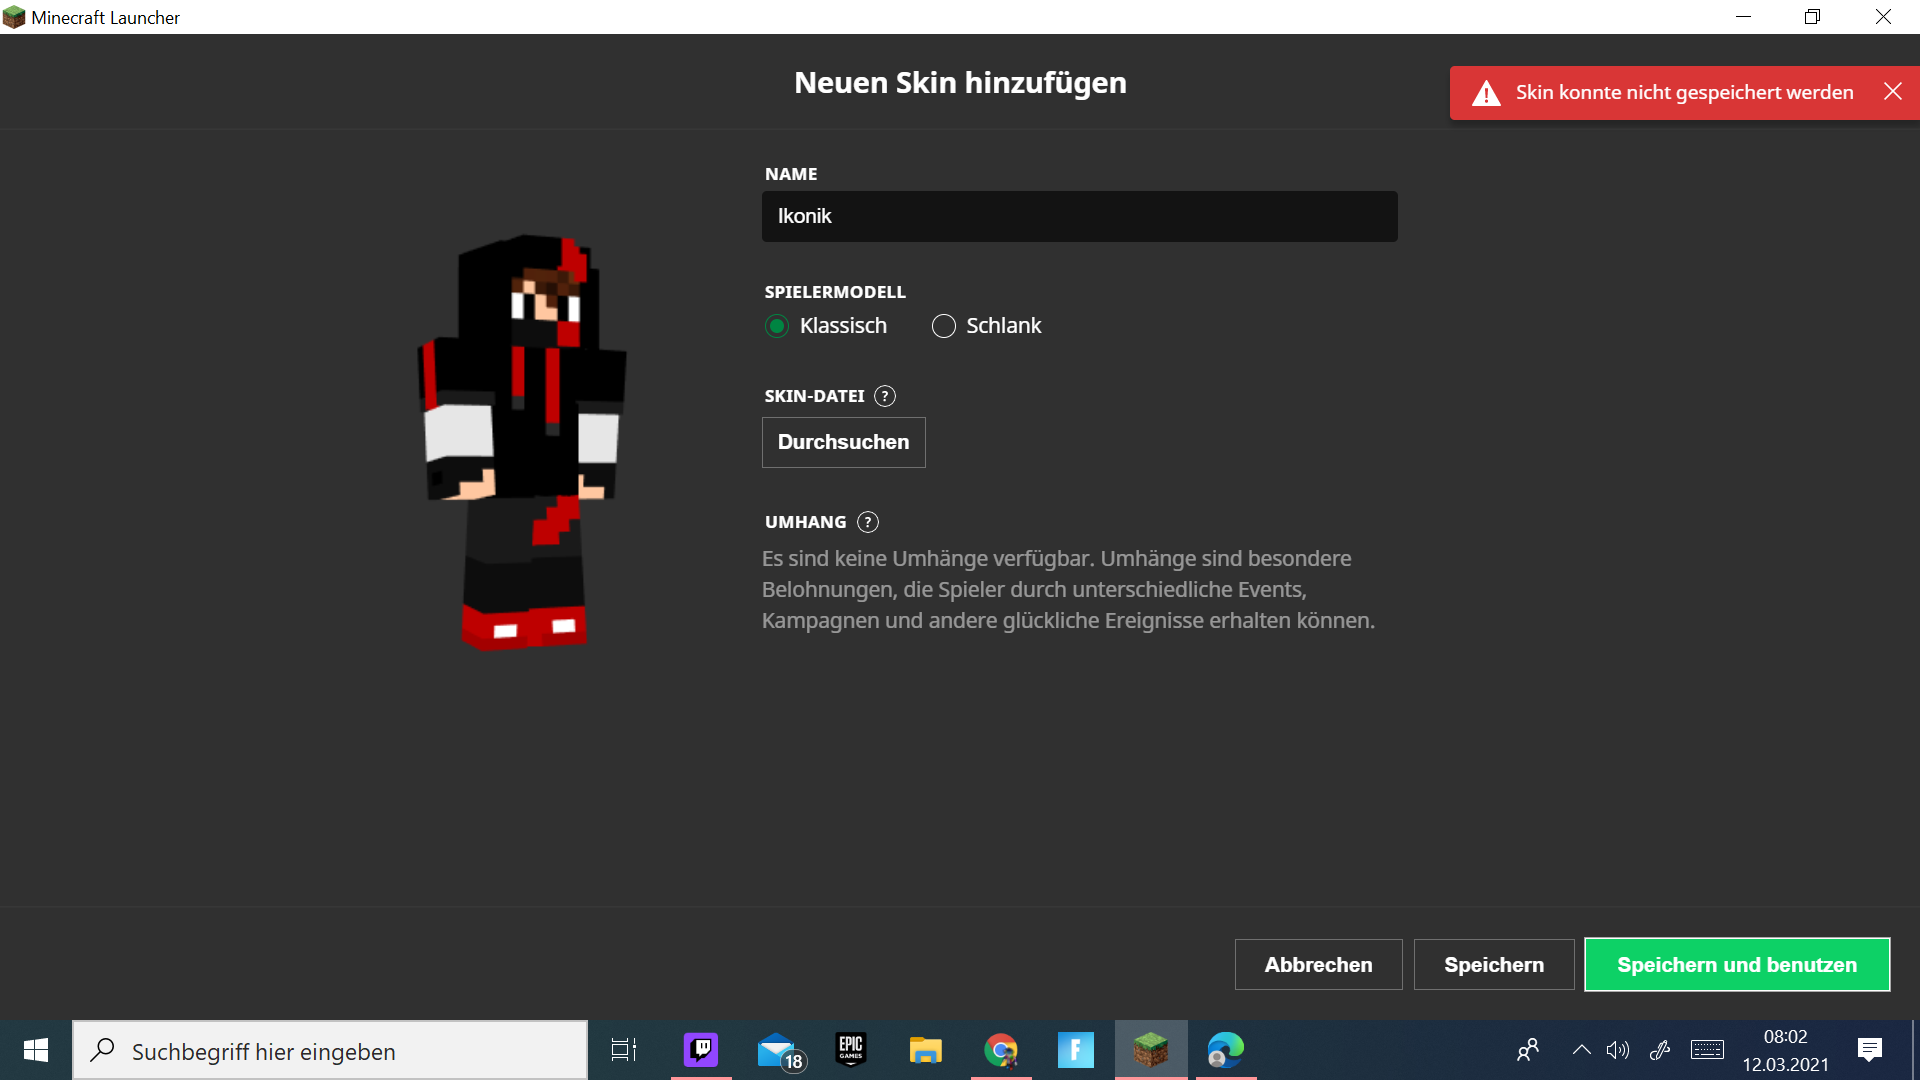The image size is (1920, 1080).
Task: Open Twitch from the taskbar
Action: [701, 1050]
